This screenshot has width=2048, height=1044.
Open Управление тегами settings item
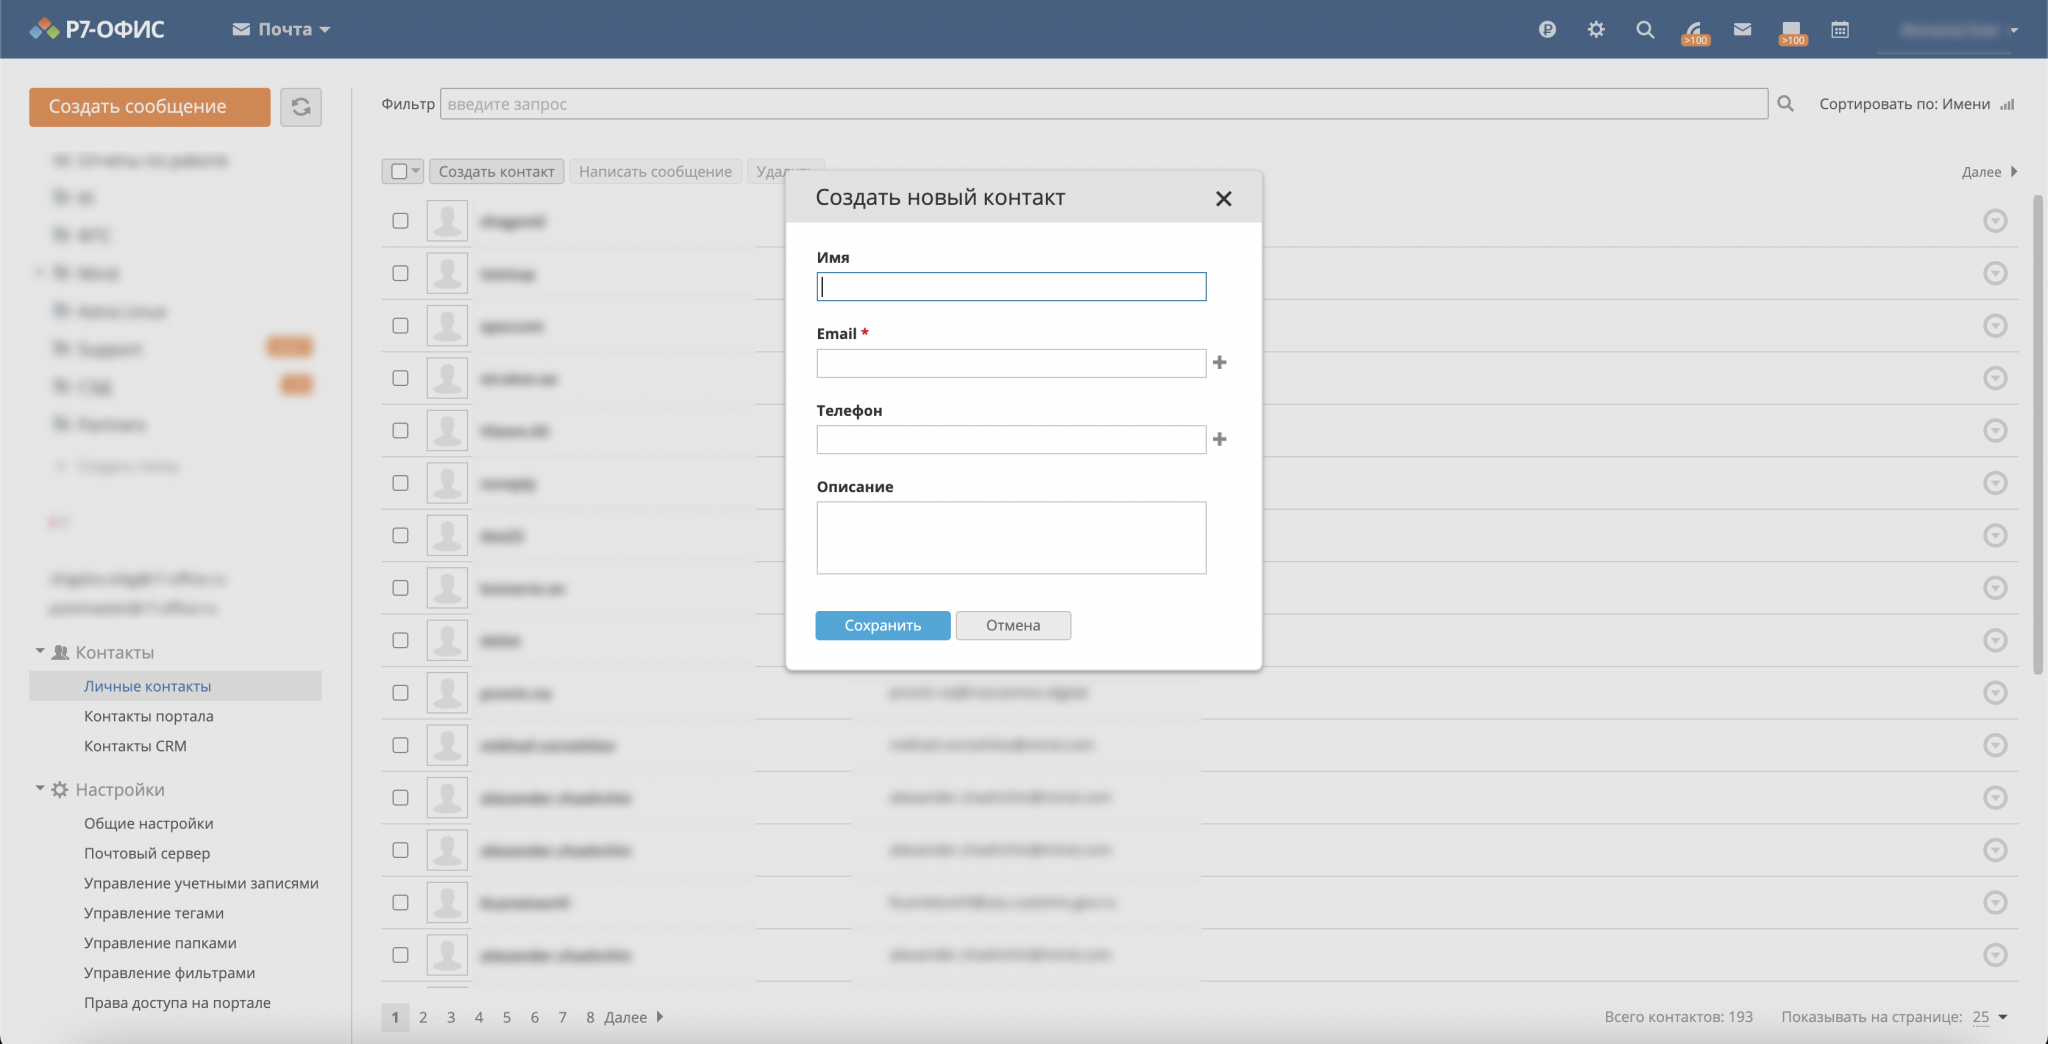point(153,913)
